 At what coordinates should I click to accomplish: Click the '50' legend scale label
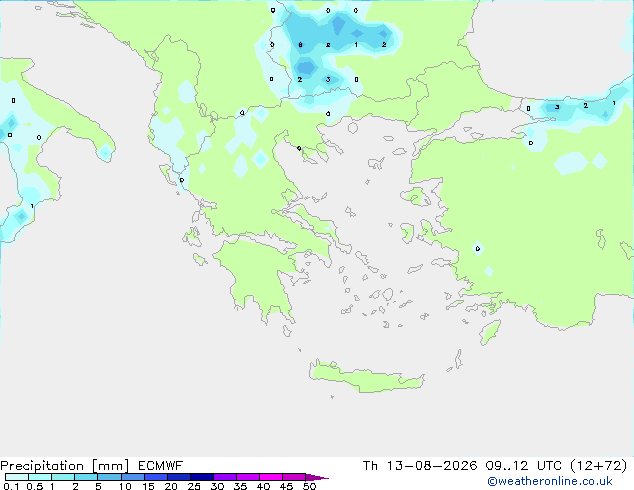coord(309,486)
